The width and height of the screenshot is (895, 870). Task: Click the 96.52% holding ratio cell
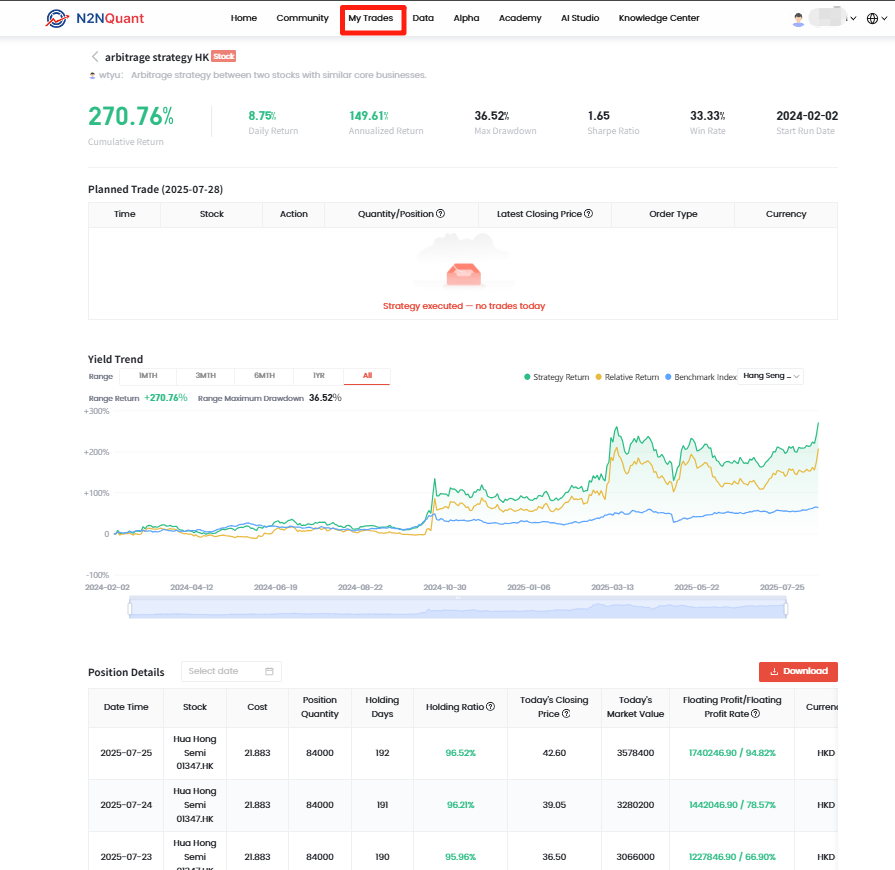(x=460, y=753)
